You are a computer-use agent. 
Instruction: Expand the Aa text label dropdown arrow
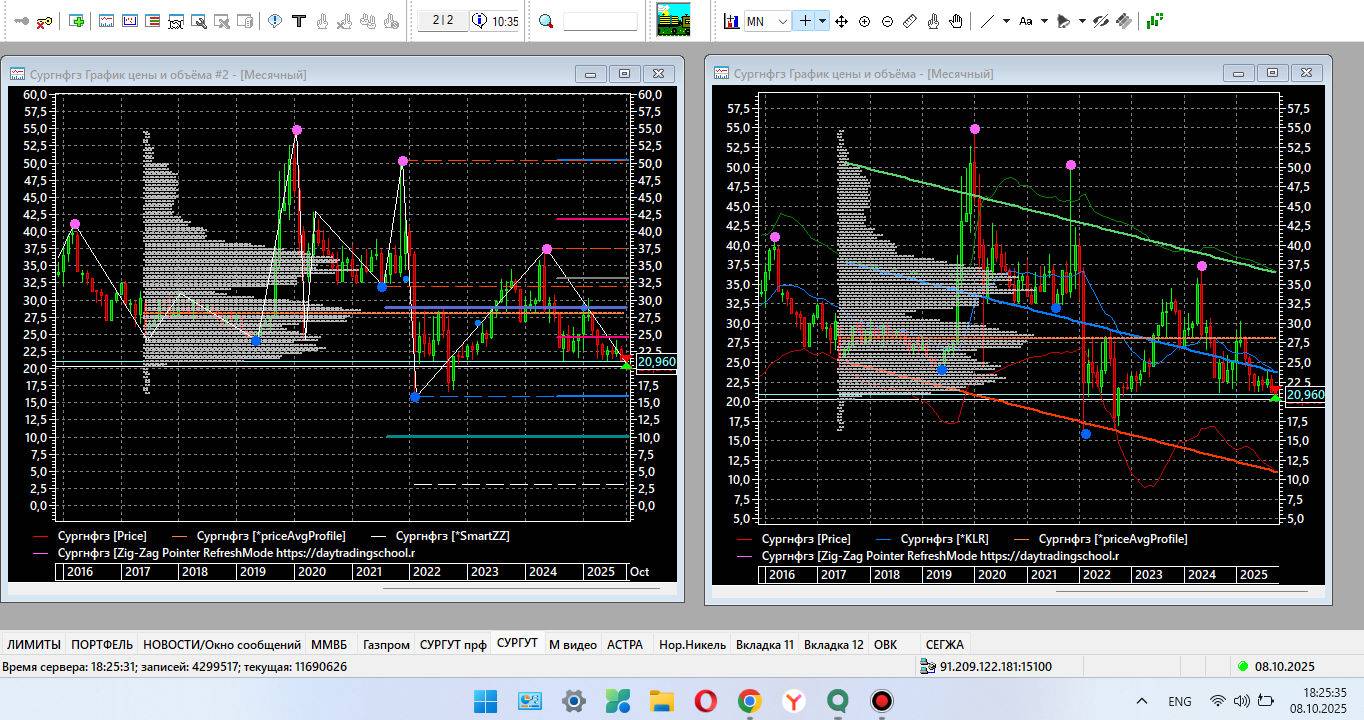pos(1044,21)
